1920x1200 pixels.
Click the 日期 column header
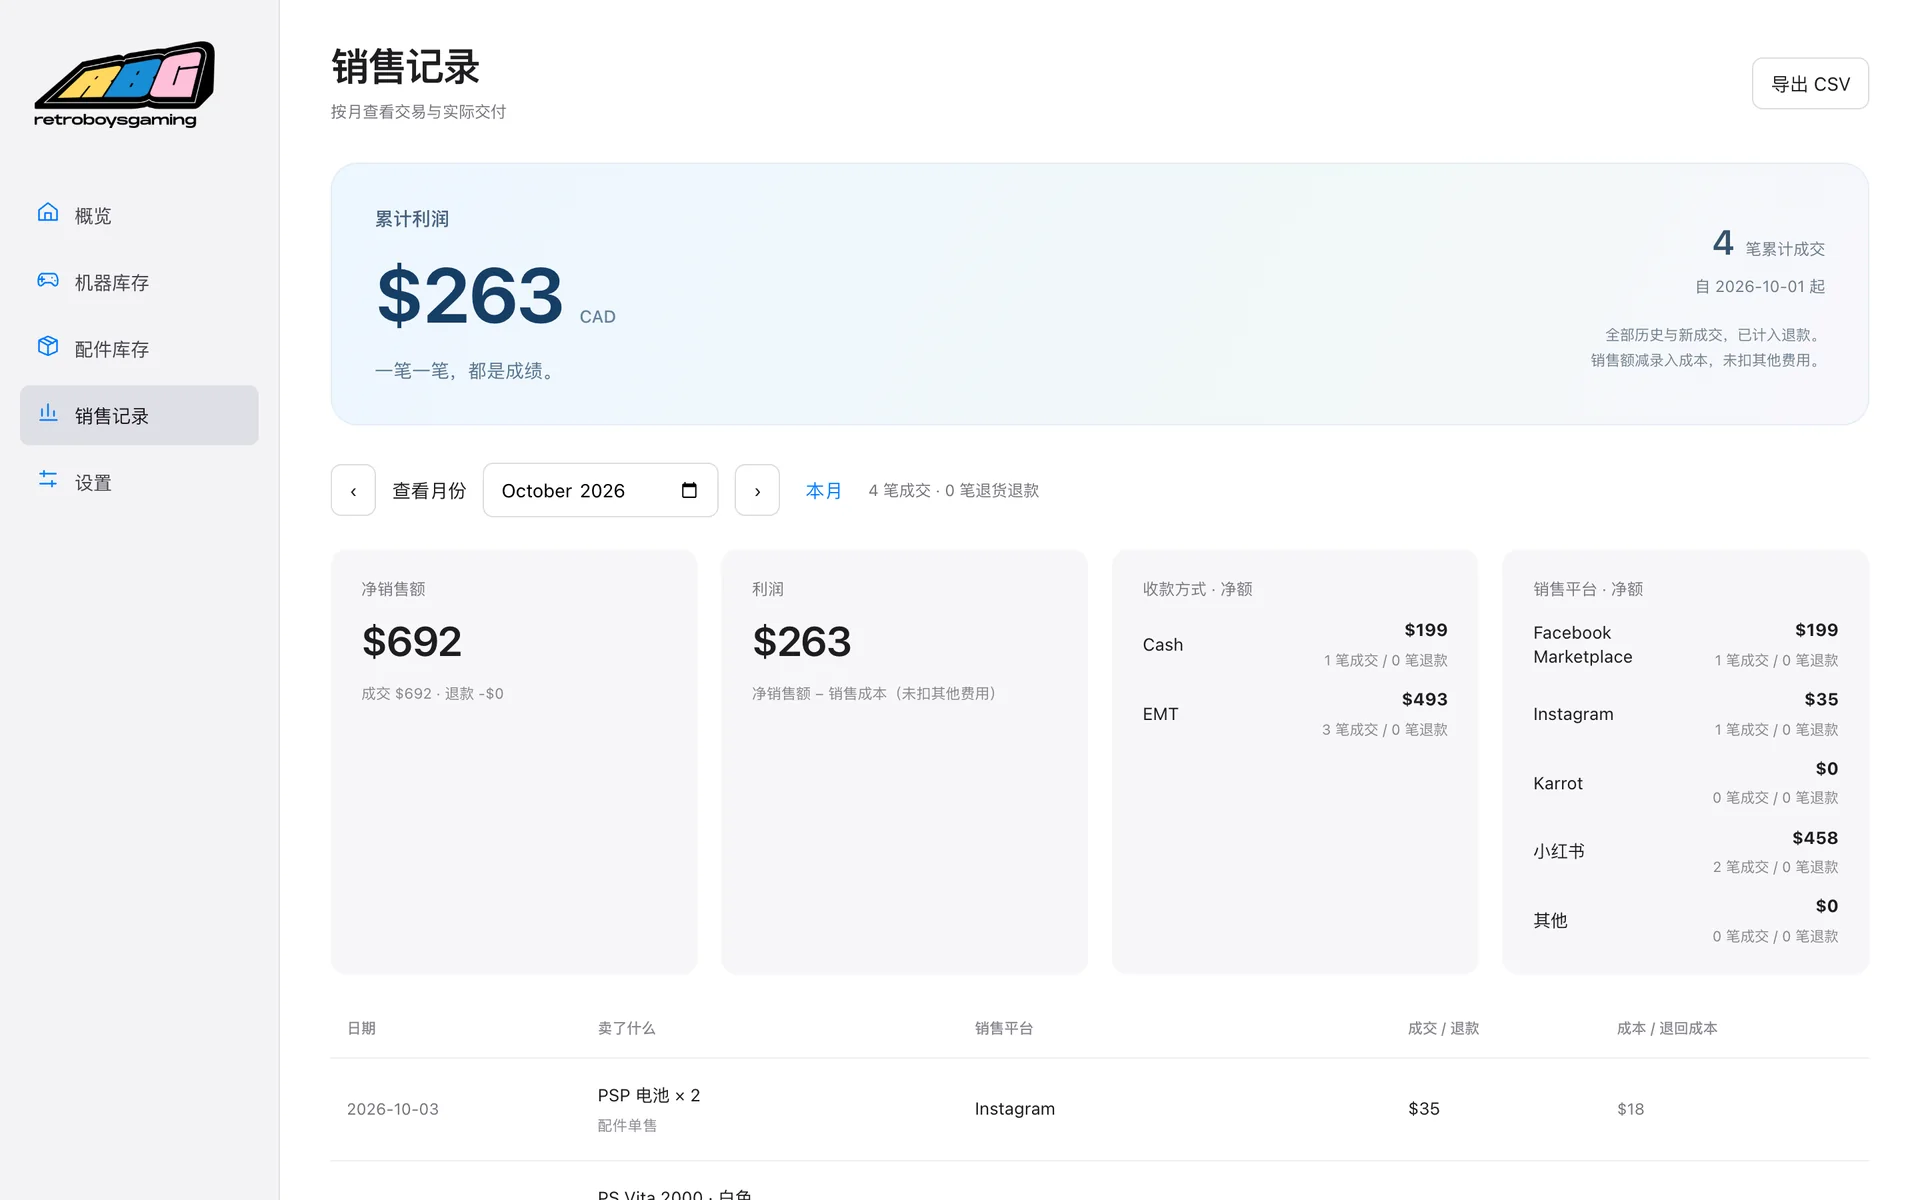click(x=361, y=1028)
